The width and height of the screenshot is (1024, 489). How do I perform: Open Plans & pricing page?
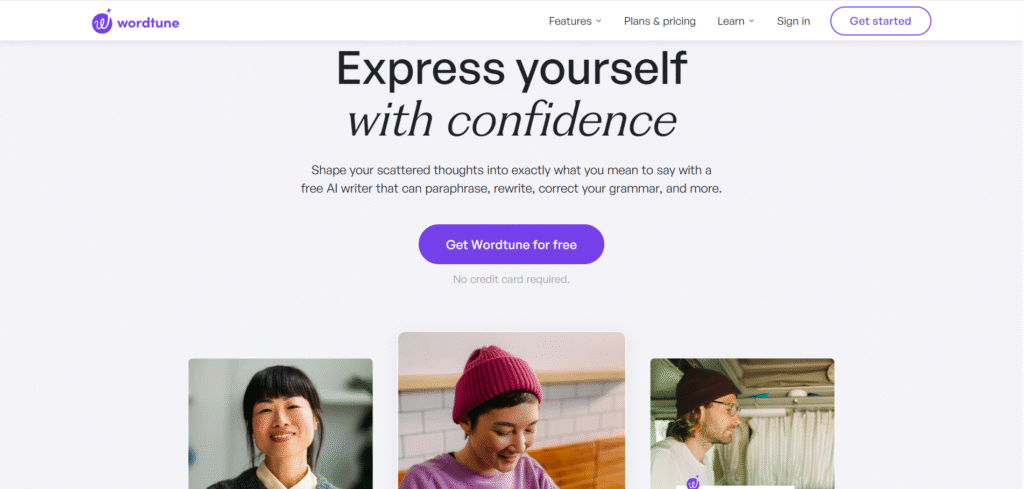(x=660, y=21)
